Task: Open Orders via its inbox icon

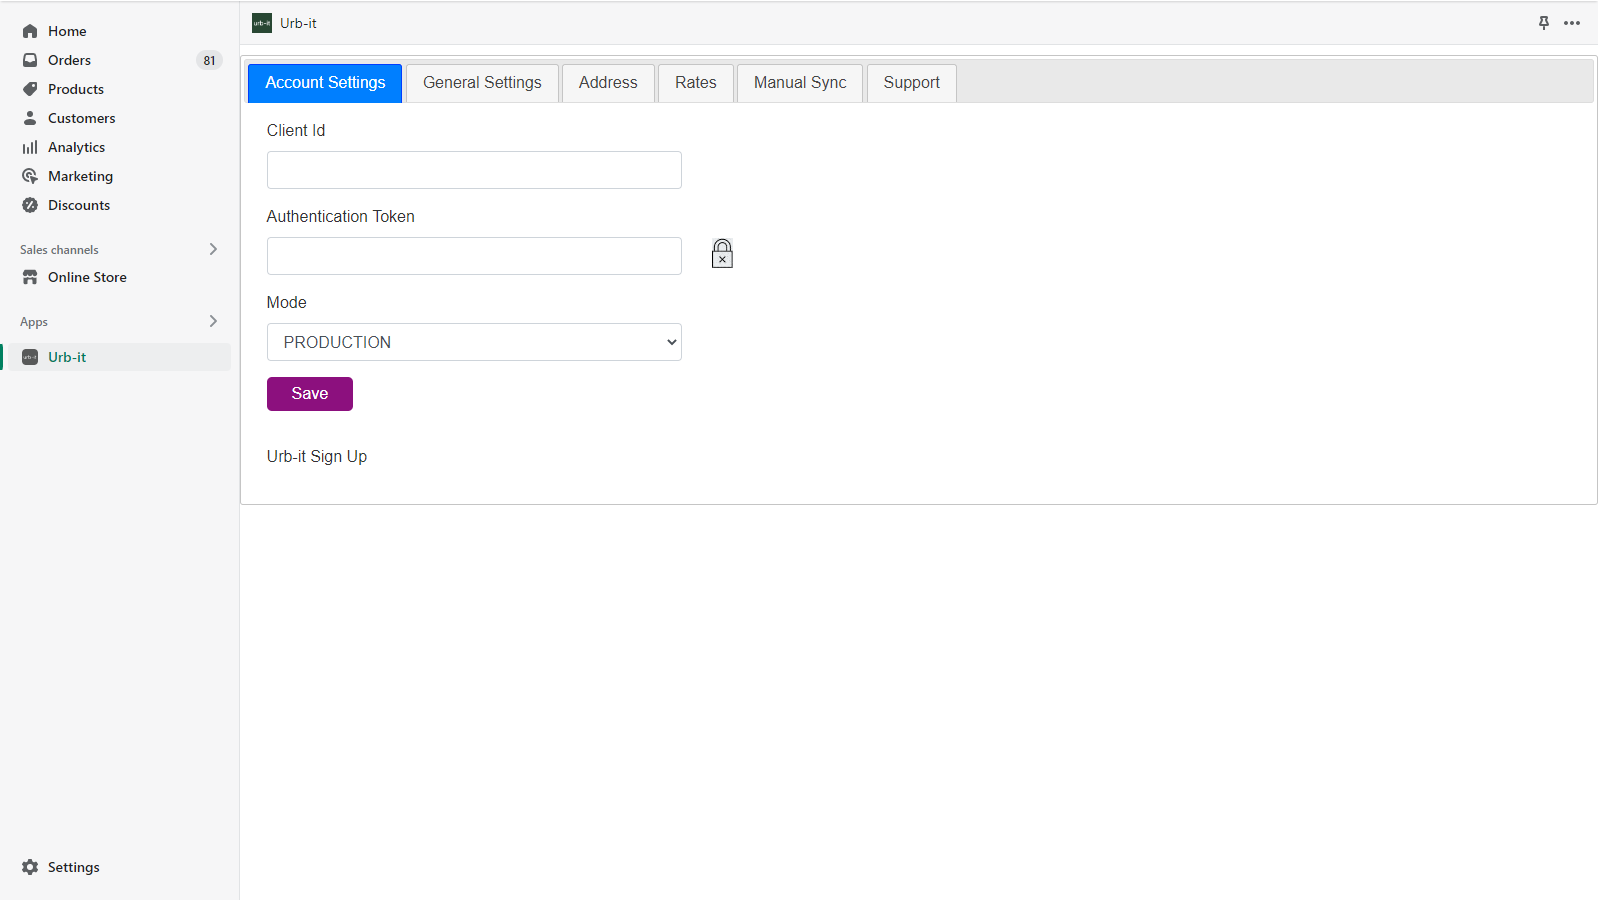Action: pyautogui.click(x=30, y=60)
